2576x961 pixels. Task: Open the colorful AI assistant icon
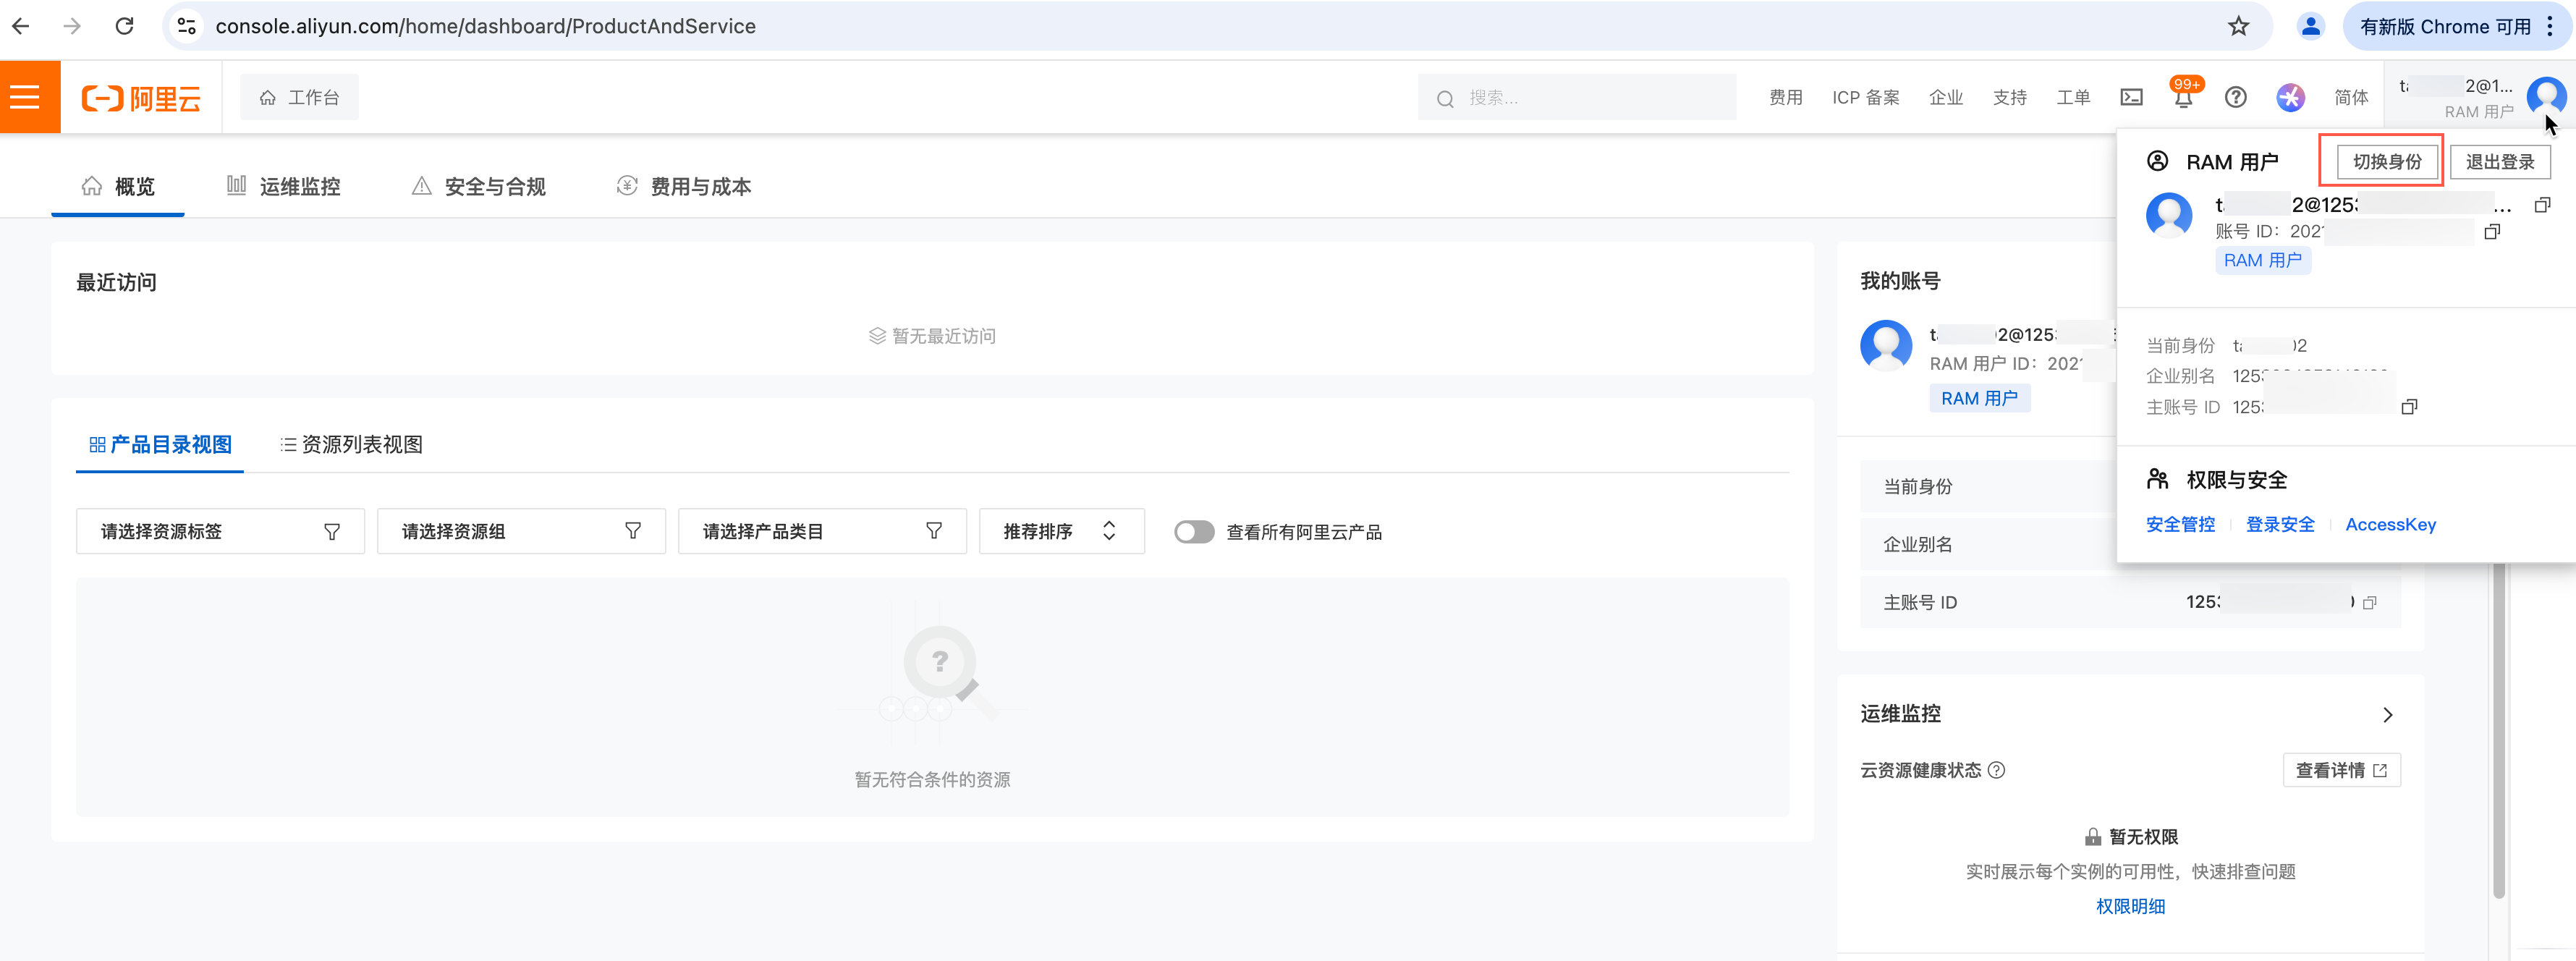point(2290,97)
